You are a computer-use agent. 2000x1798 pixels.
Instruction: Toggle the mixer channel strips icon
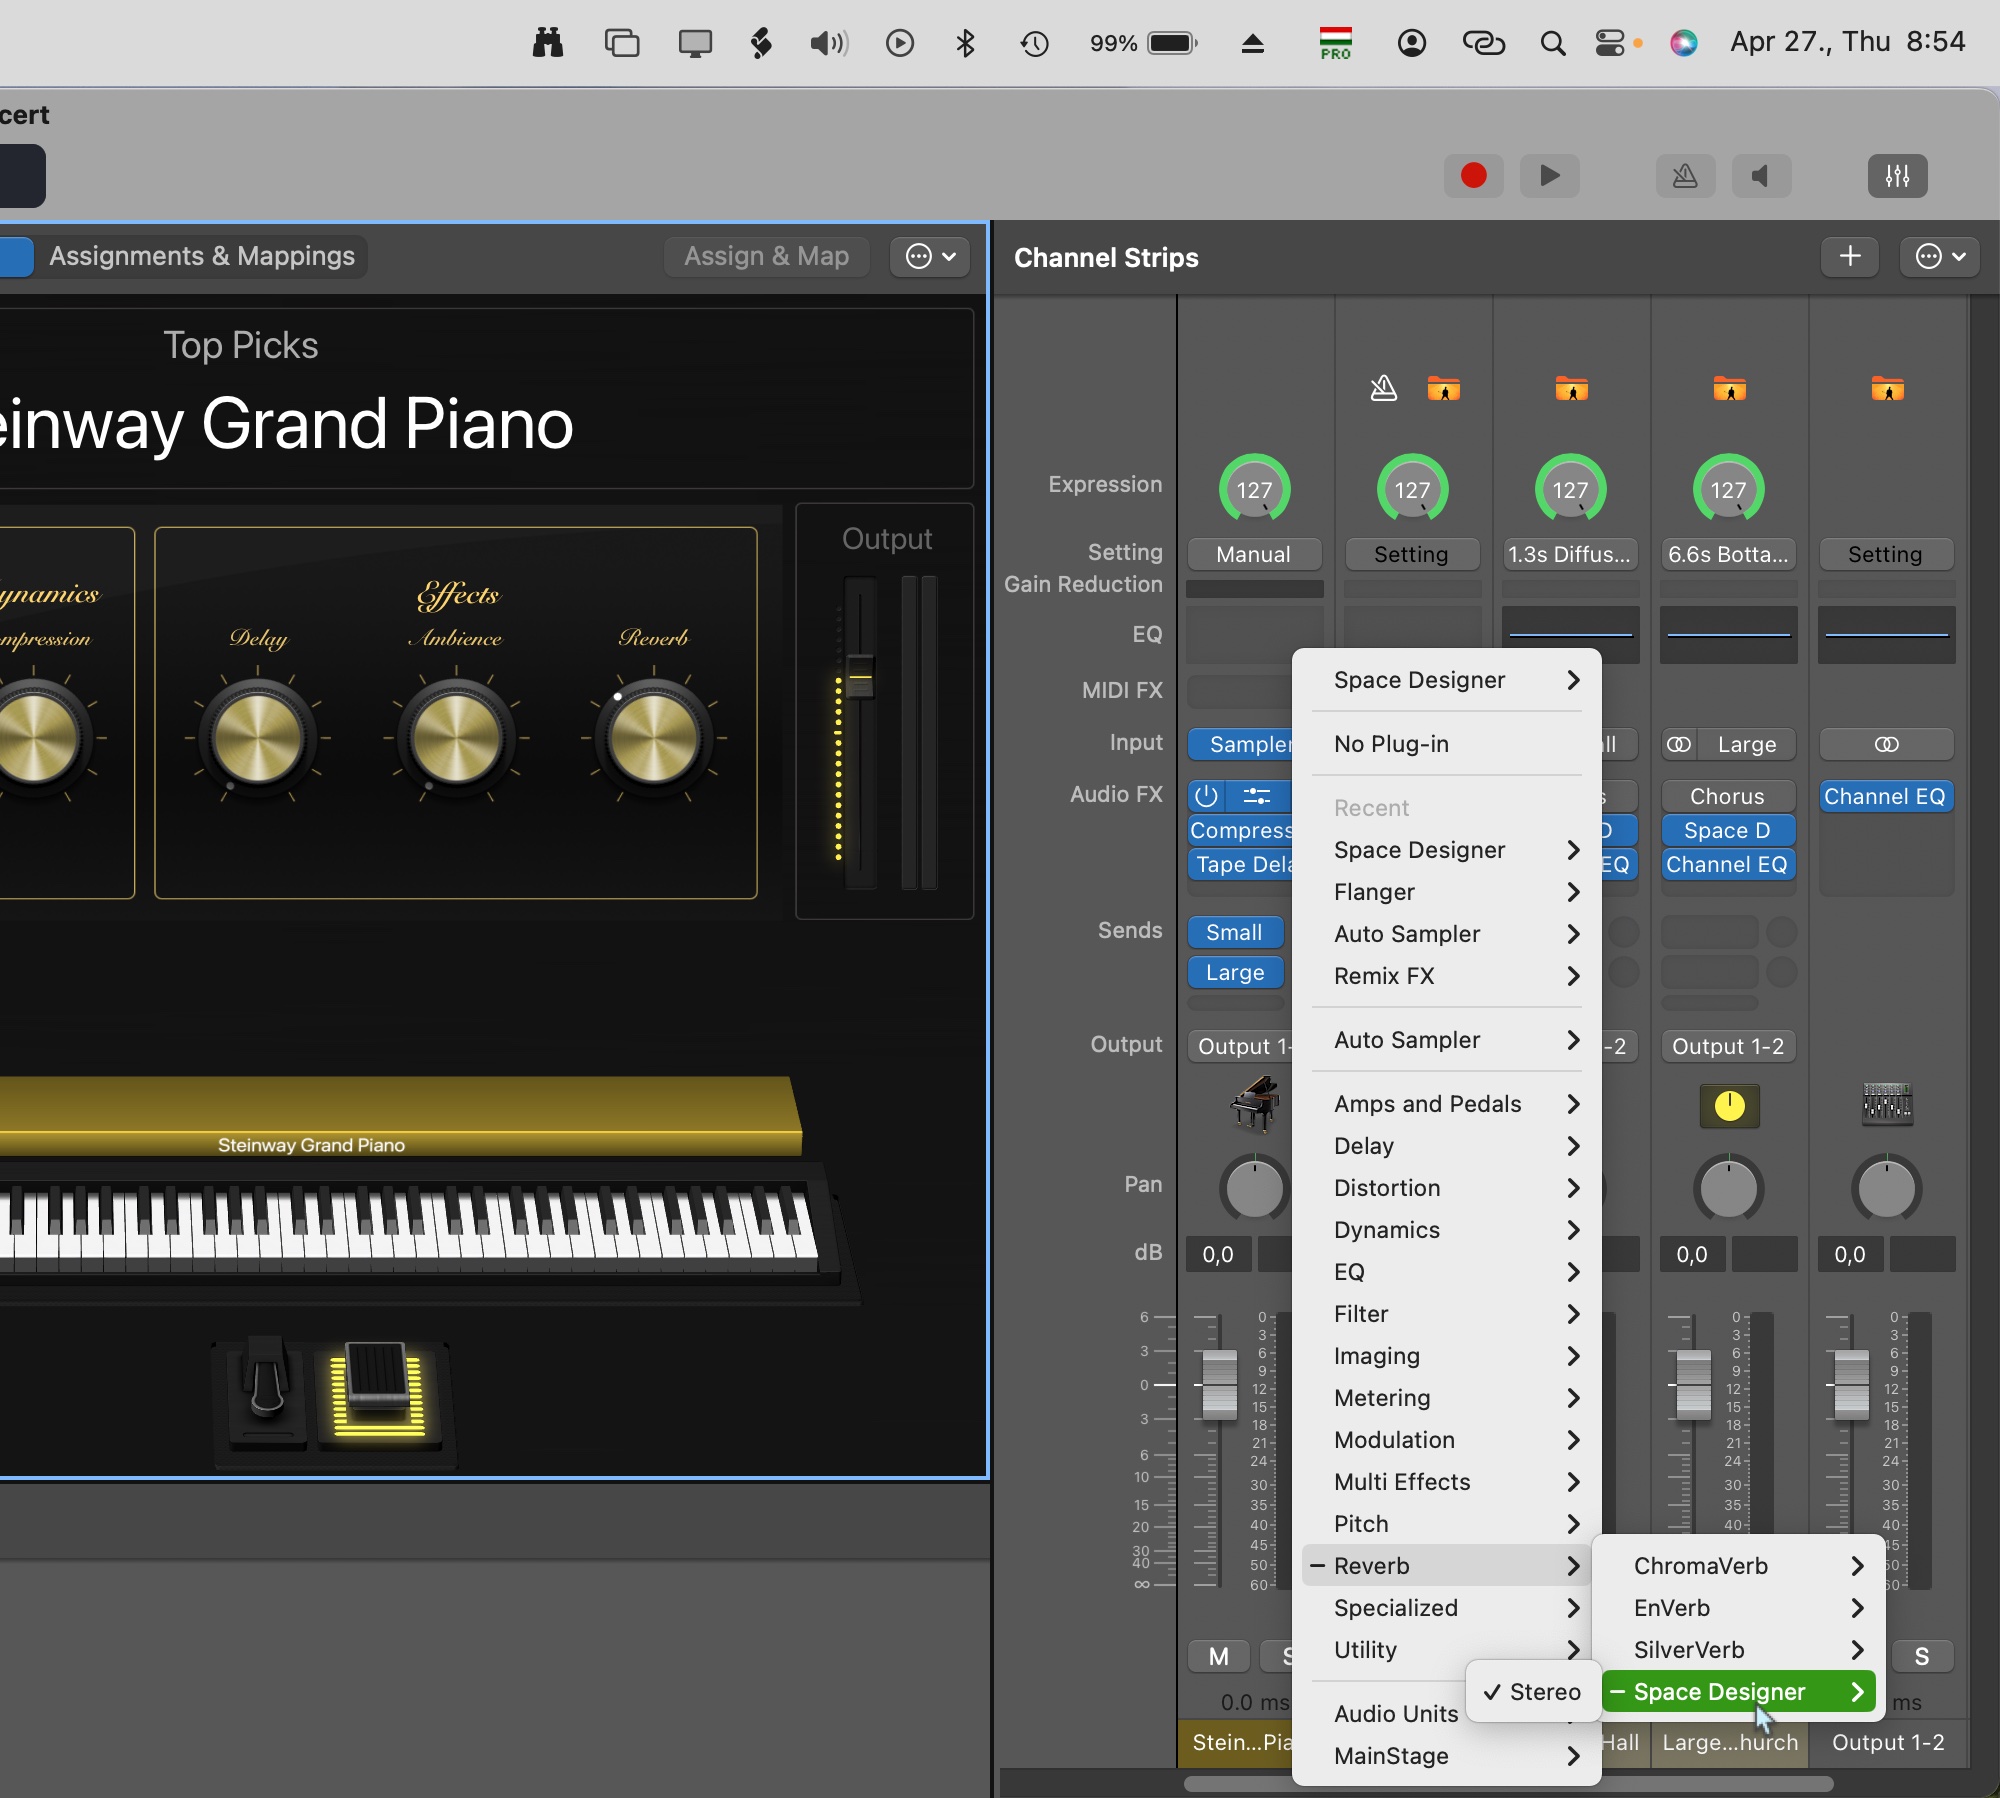[x=1897, y=176]
